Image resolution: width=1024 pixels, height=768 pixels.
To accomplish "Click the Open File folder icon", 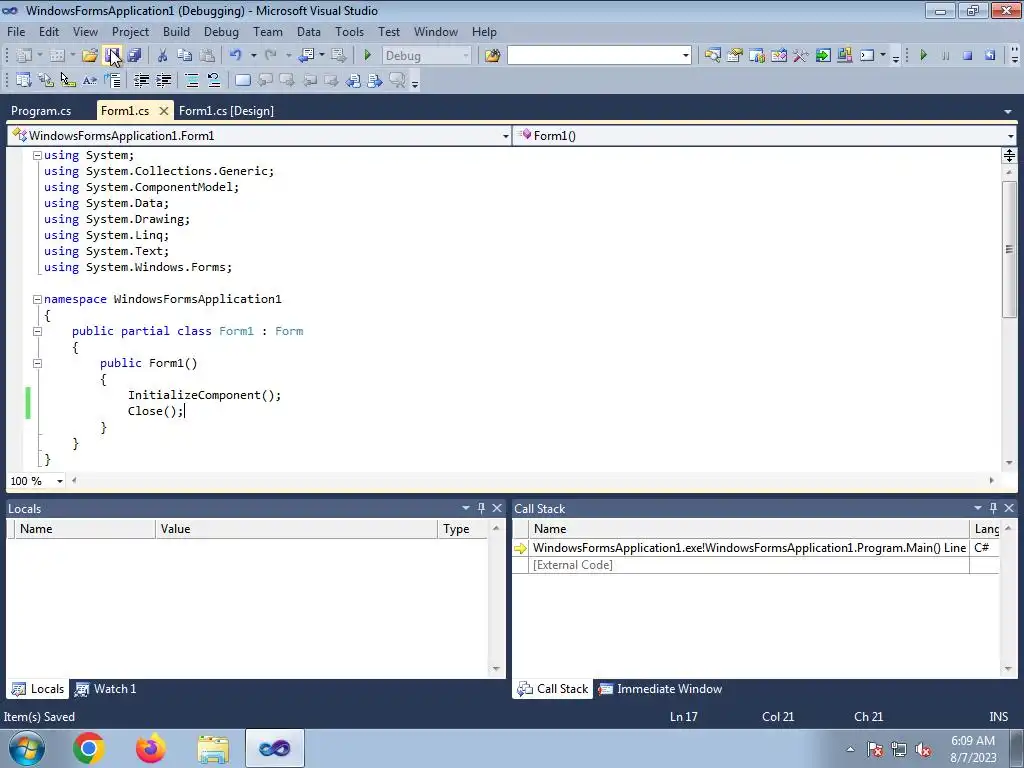I will click(89, 56).
